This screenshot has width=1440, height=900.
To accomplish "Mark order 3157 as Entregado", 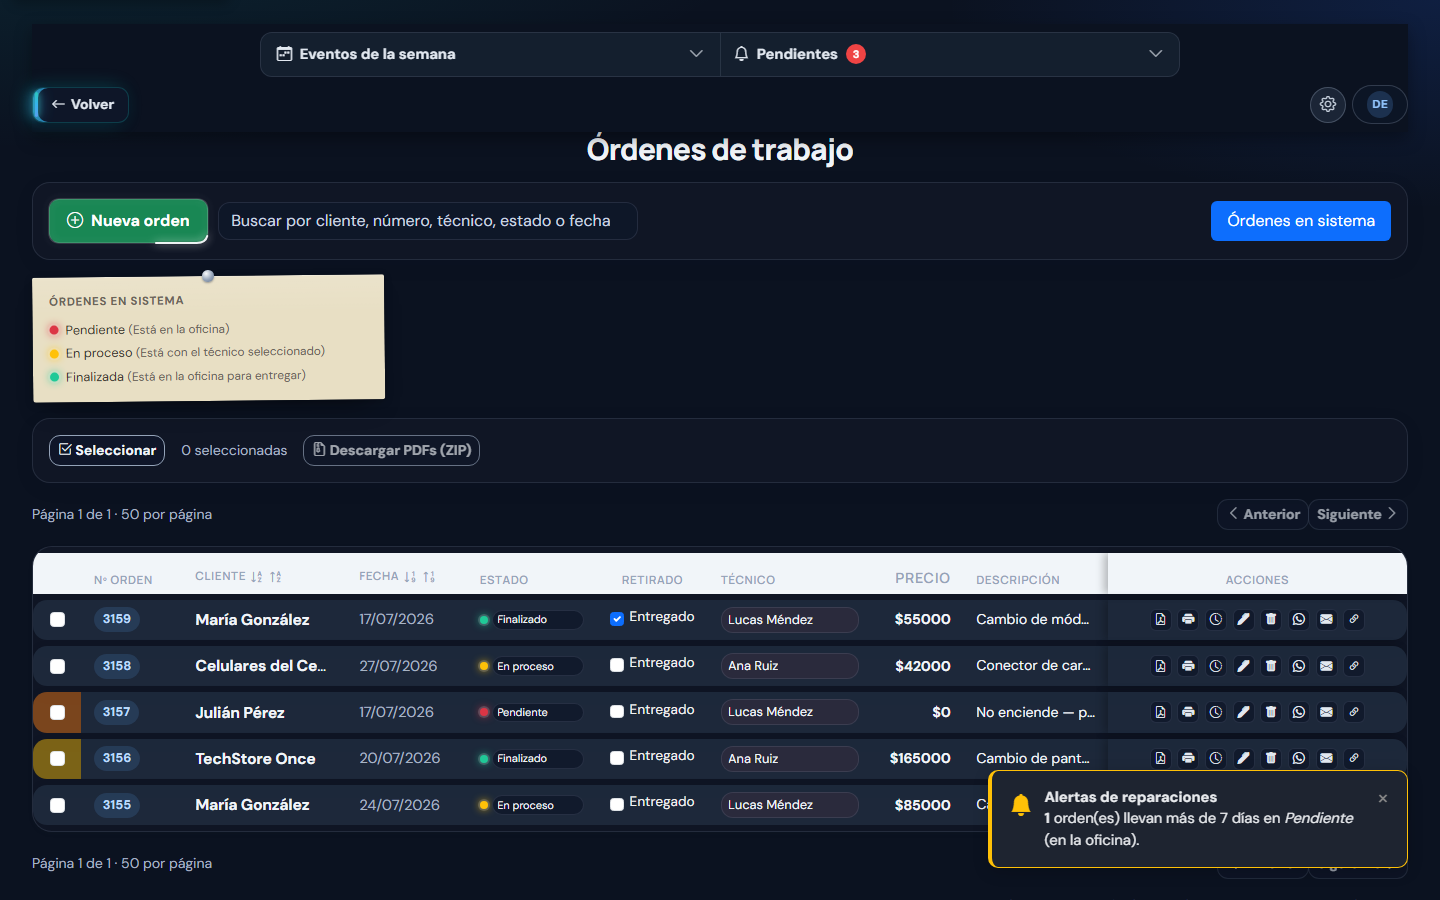I will tap(617, 712).
